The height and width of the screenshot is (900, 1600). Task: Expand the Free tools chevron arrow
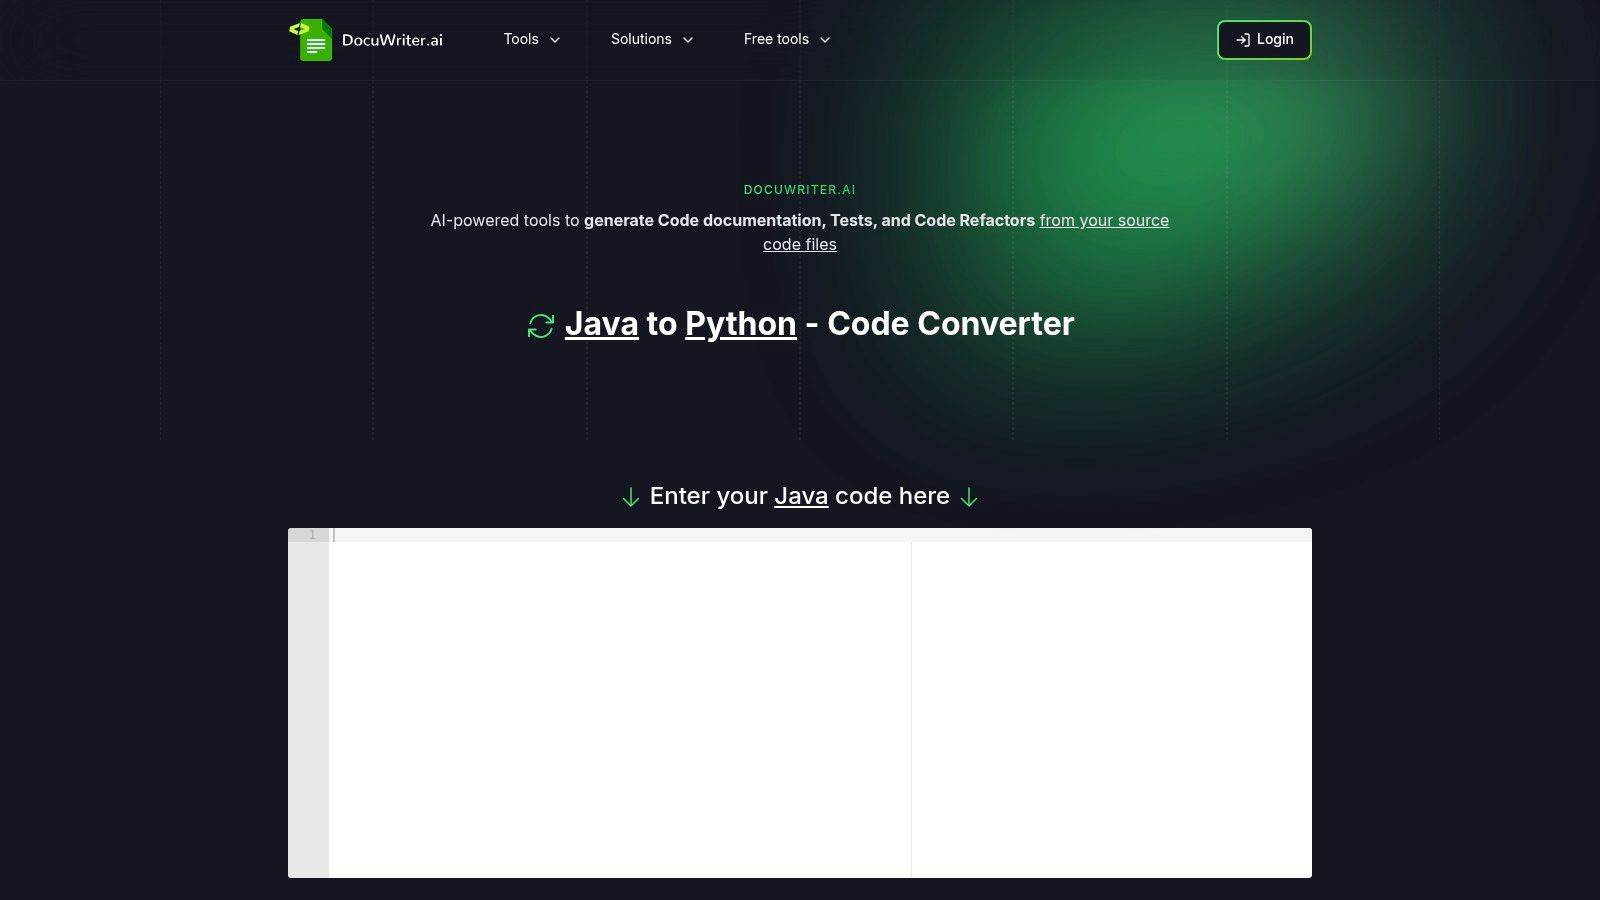[x=825, y=40]
